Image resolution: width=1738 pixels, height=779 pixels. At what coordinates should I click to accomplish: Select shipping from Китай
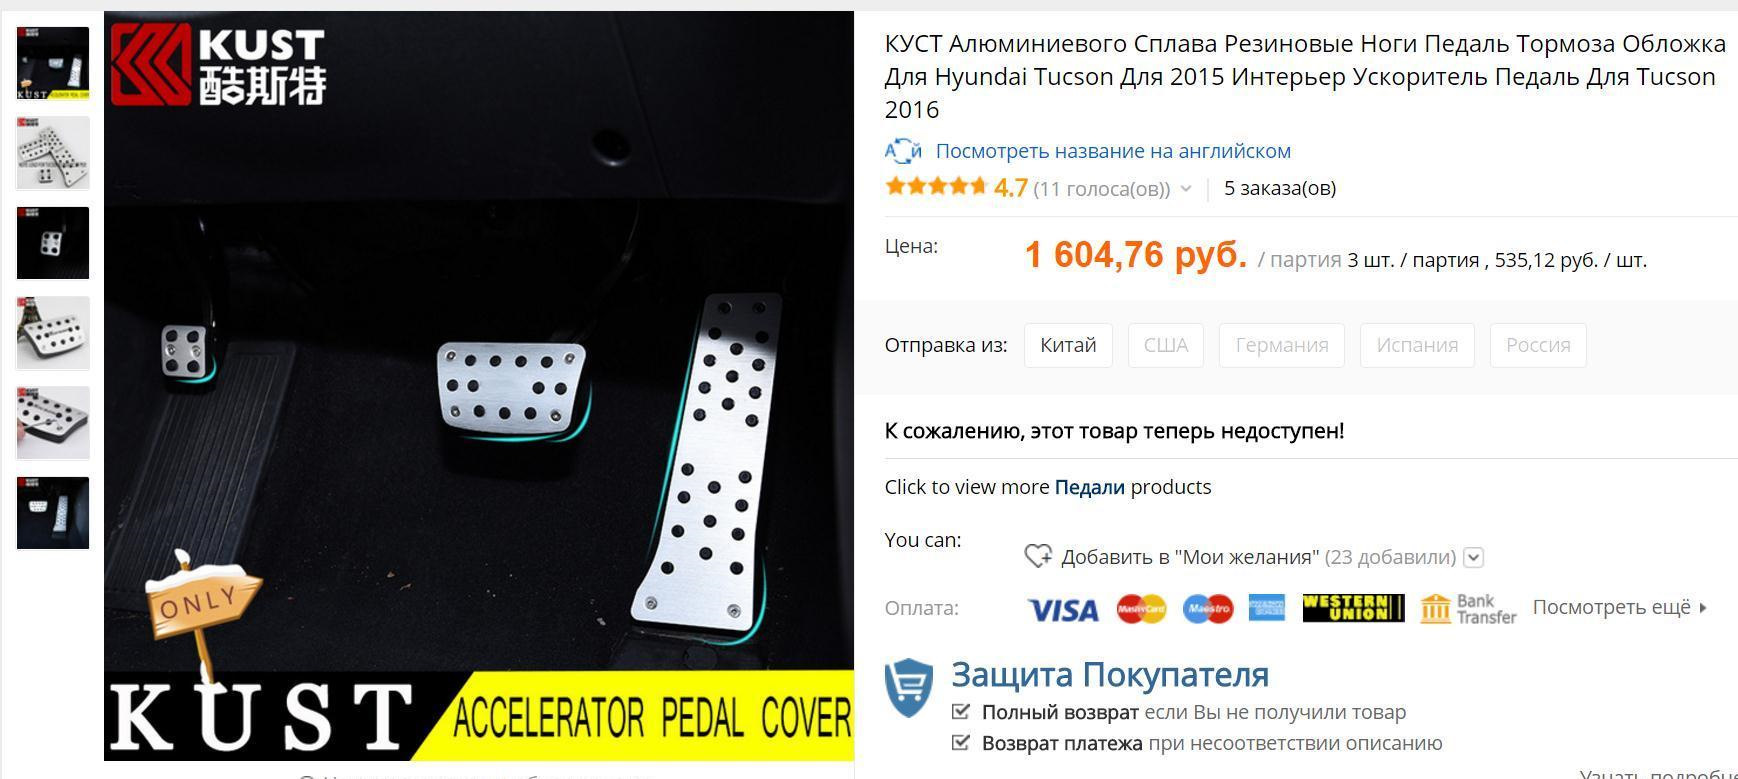[1068, 345]
